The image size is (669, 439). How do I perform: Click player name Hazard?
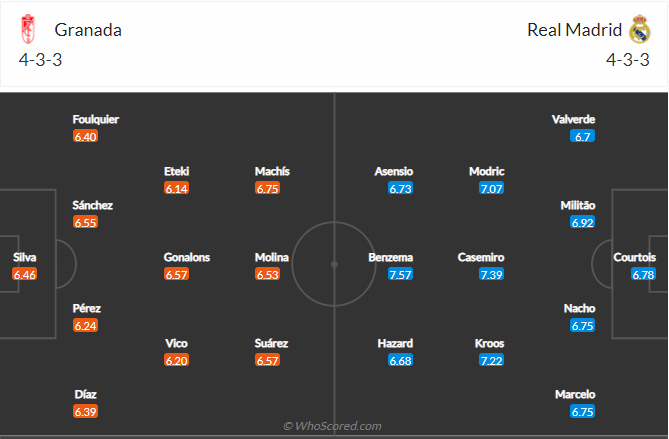pos(395,343)
